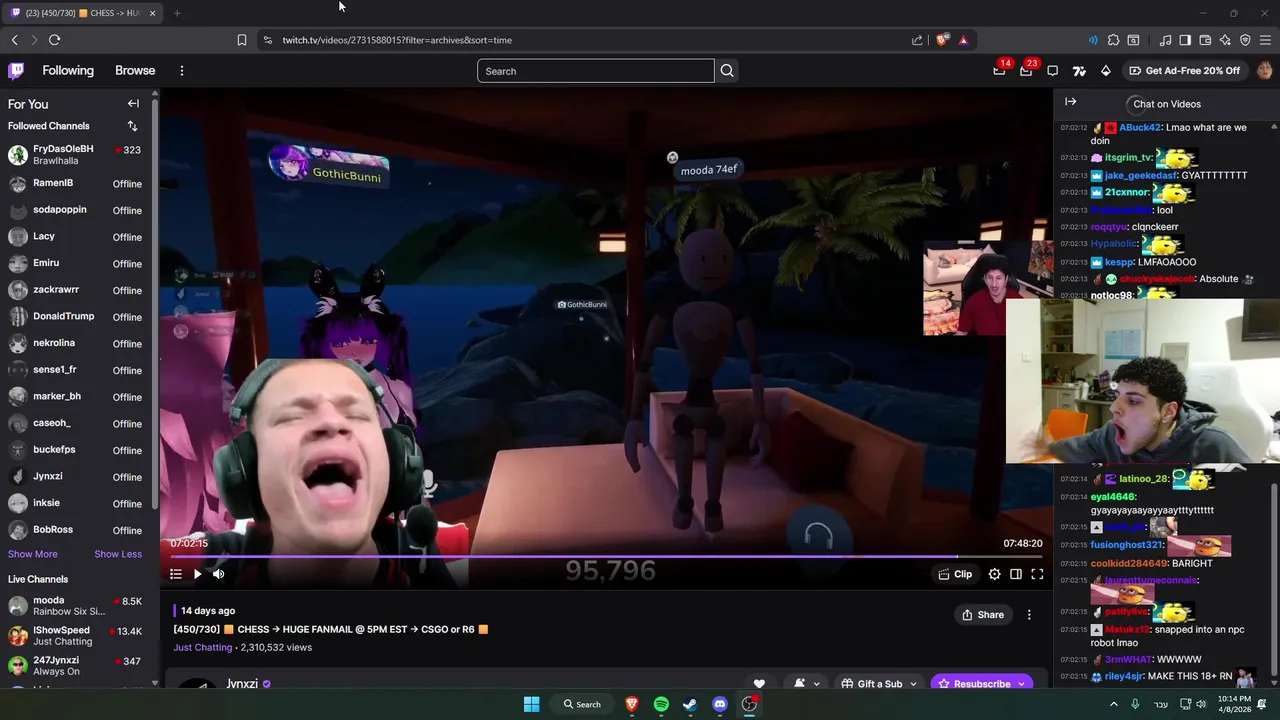Create a Clip of the video
The image size is (1280, 720).
[x=955, y=574]
